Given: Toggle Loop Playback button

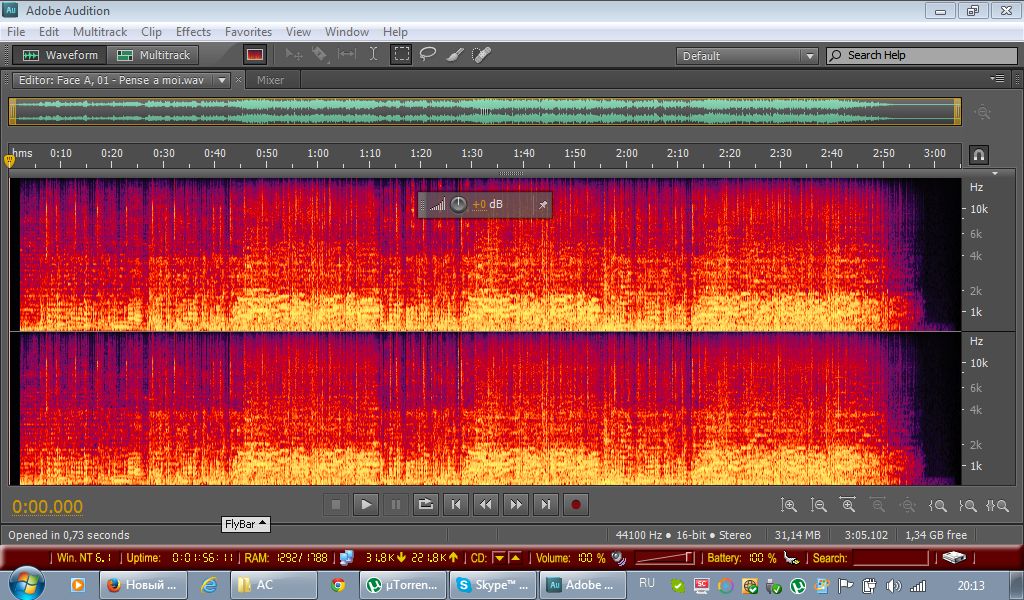Looking at the screenshot, I should point(425,505).
